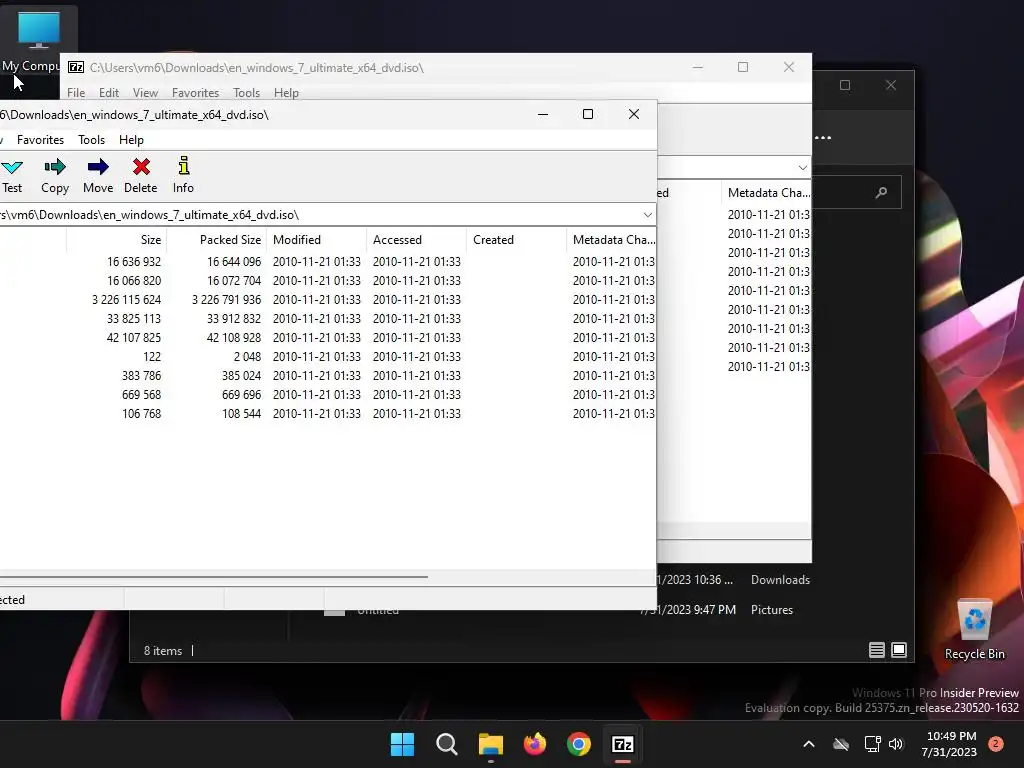Sort by the Packed Size column header
The image size is (1024, 768).
click(x=217, y=240)
